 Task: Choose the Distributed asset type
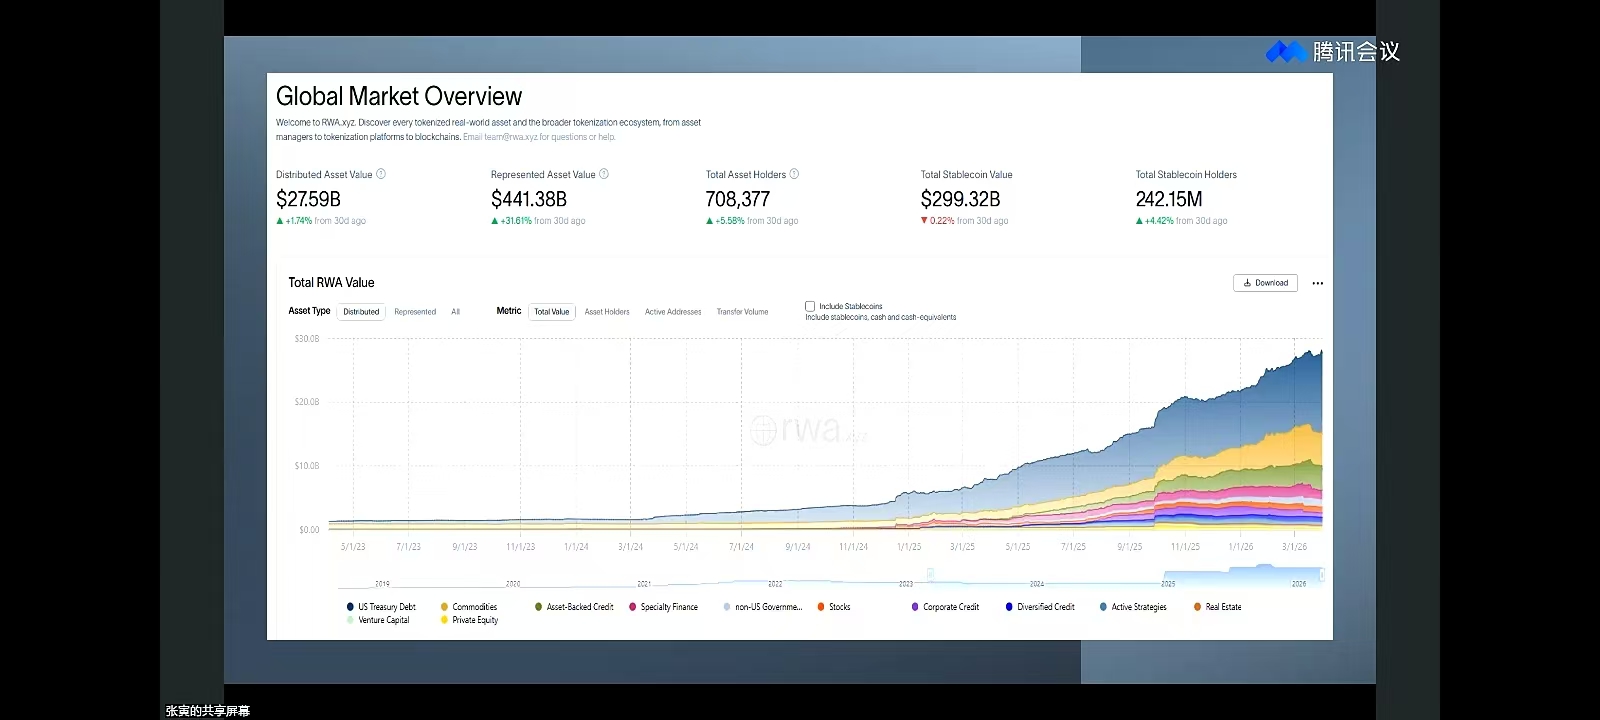coord(361,312)
